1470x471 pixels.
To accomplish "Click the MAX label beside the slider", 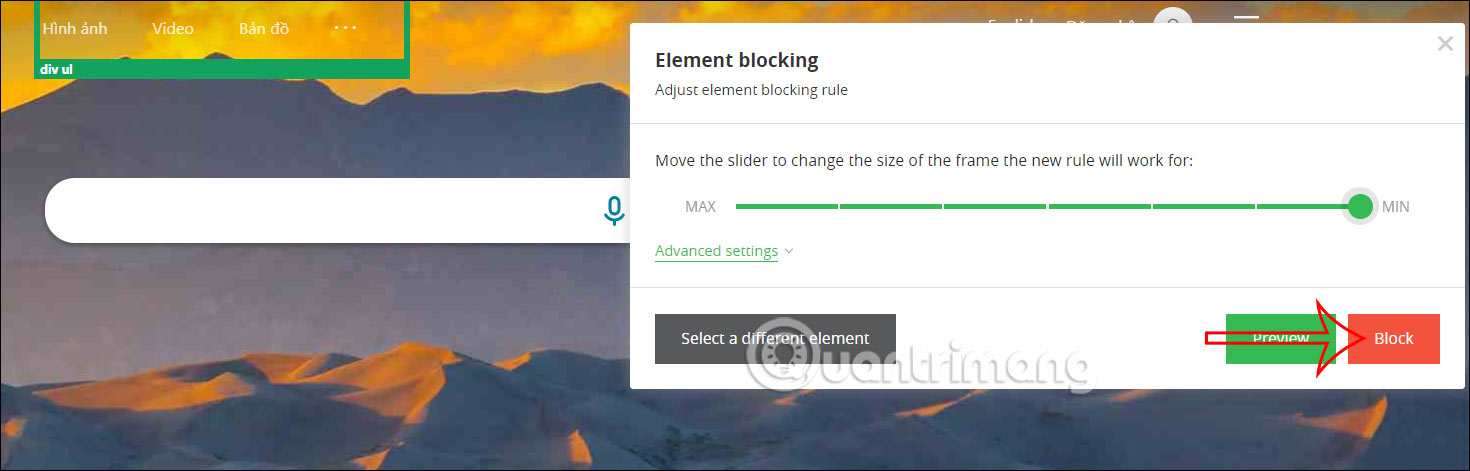I will pos(700,207).
